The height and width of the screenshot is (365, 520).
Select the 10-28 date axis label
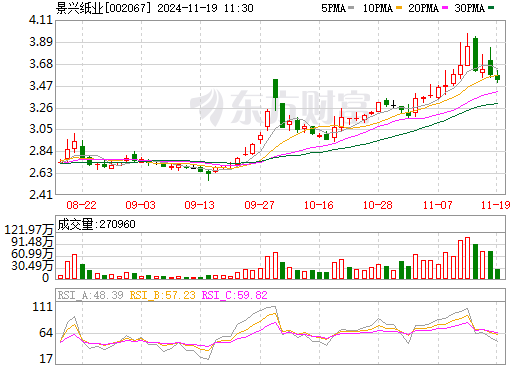pyautogui.click(x=378, y=205)
